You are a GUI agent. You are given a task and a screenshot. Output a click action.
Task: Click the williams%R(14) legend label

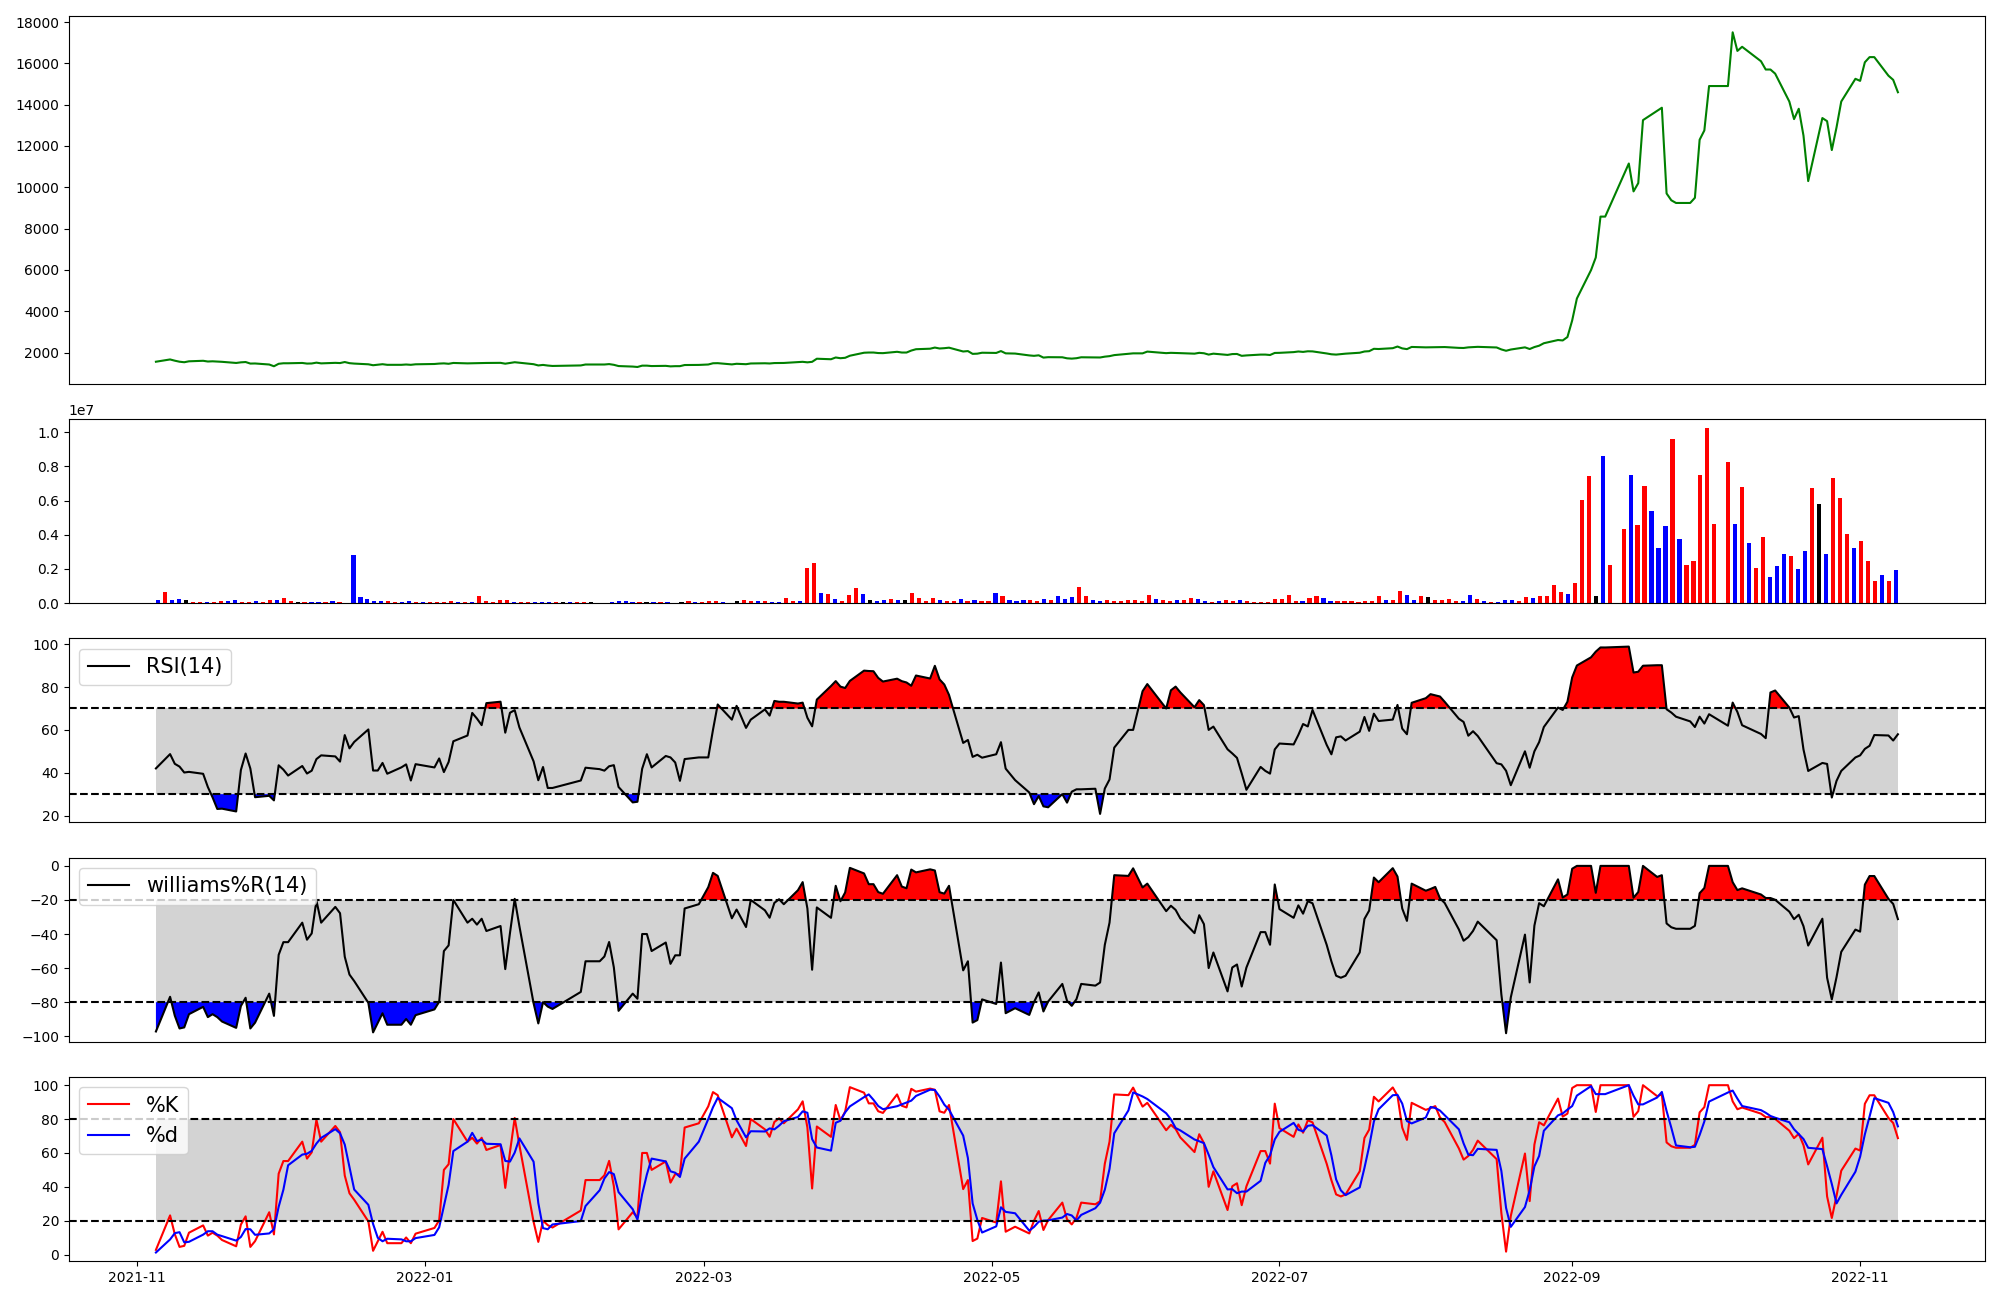coord(226,885)
